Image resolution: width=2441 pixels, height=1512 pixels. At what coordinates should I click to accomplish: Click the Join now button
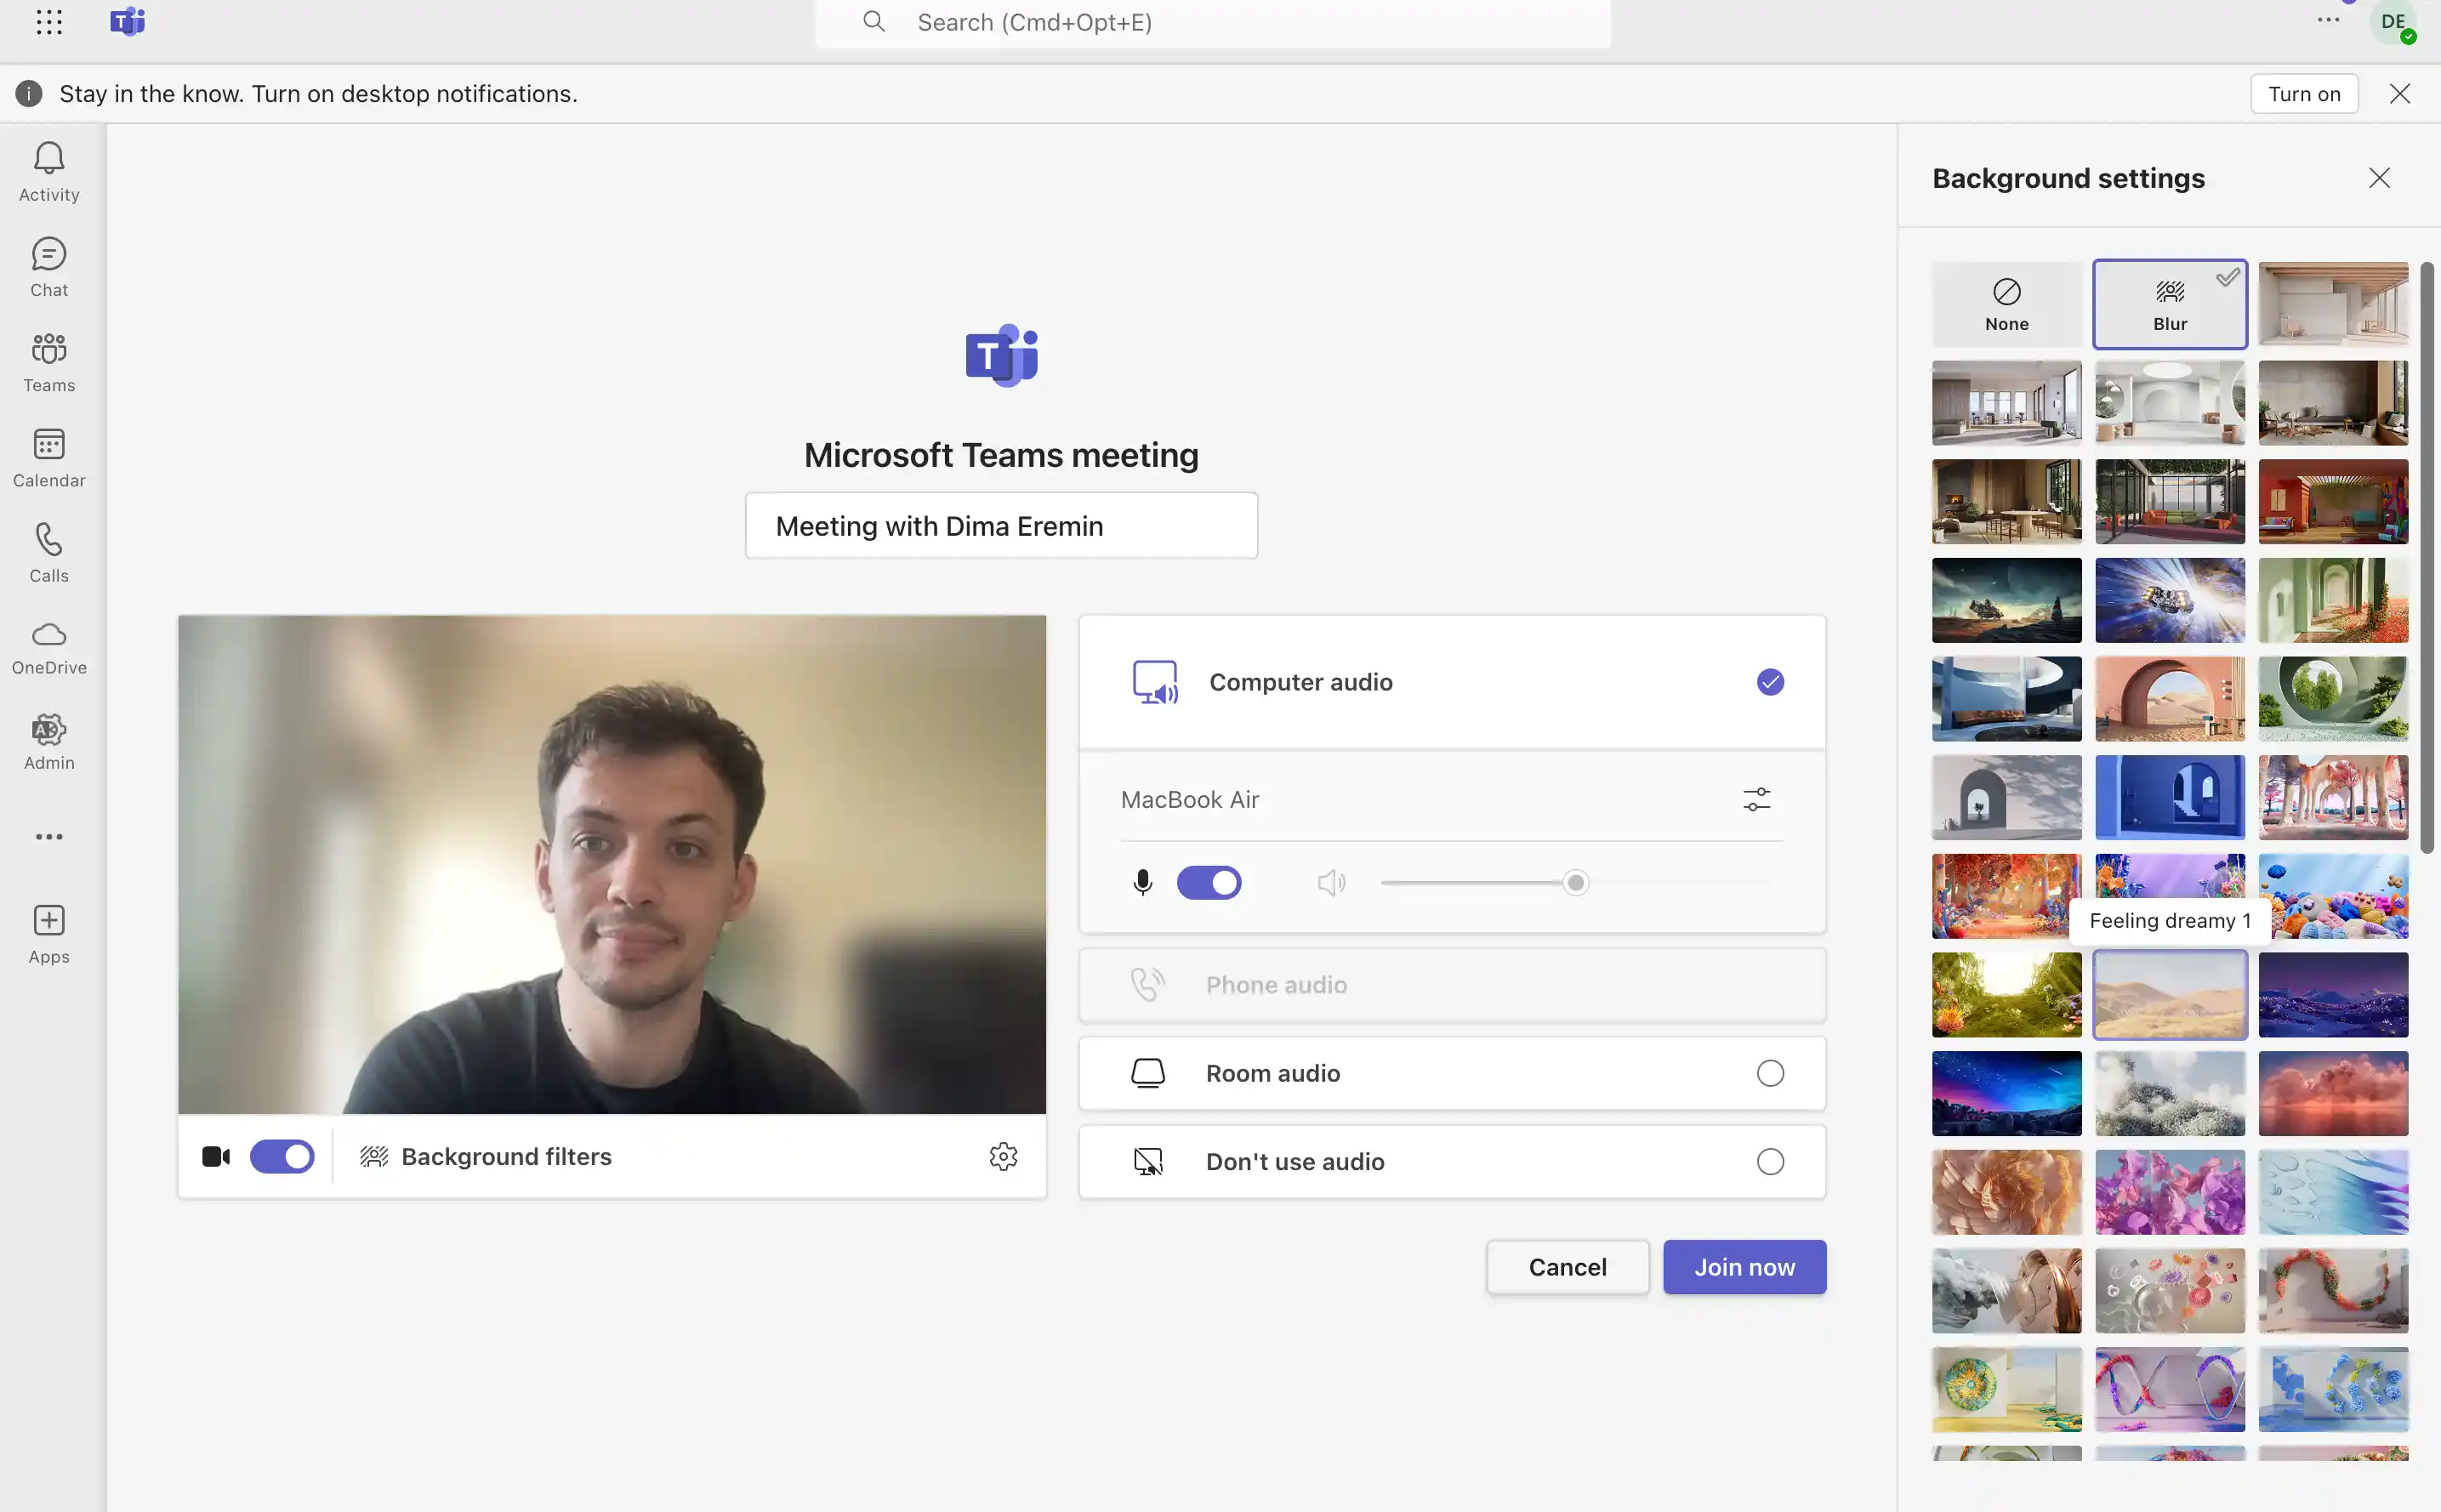(x=1744, y=1266)
